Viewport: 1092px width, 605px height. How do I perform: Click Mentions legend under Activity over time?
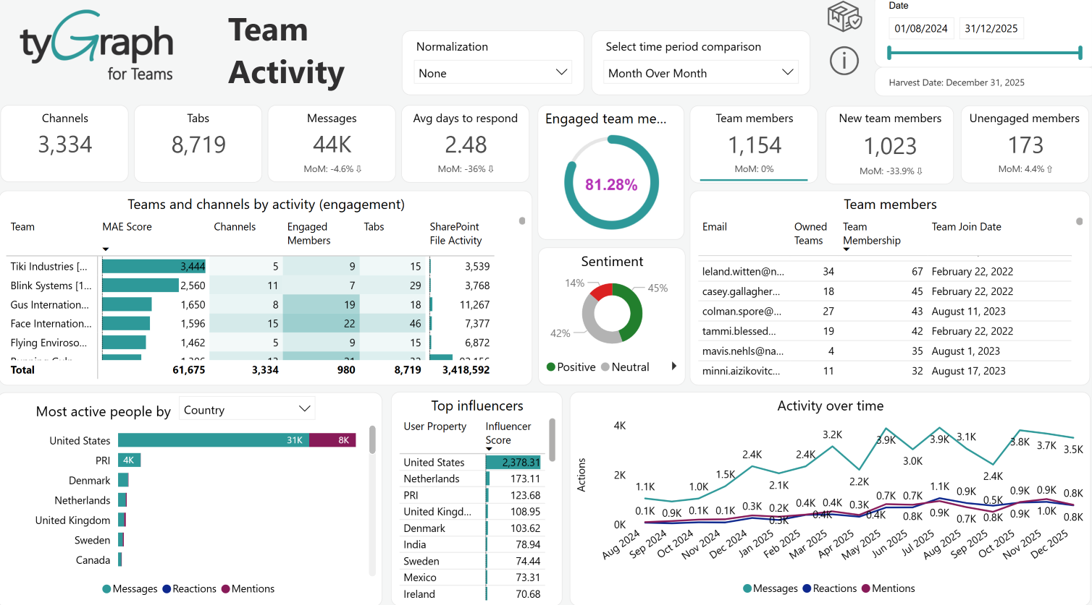pyautogui.click(x=888, y=588)
